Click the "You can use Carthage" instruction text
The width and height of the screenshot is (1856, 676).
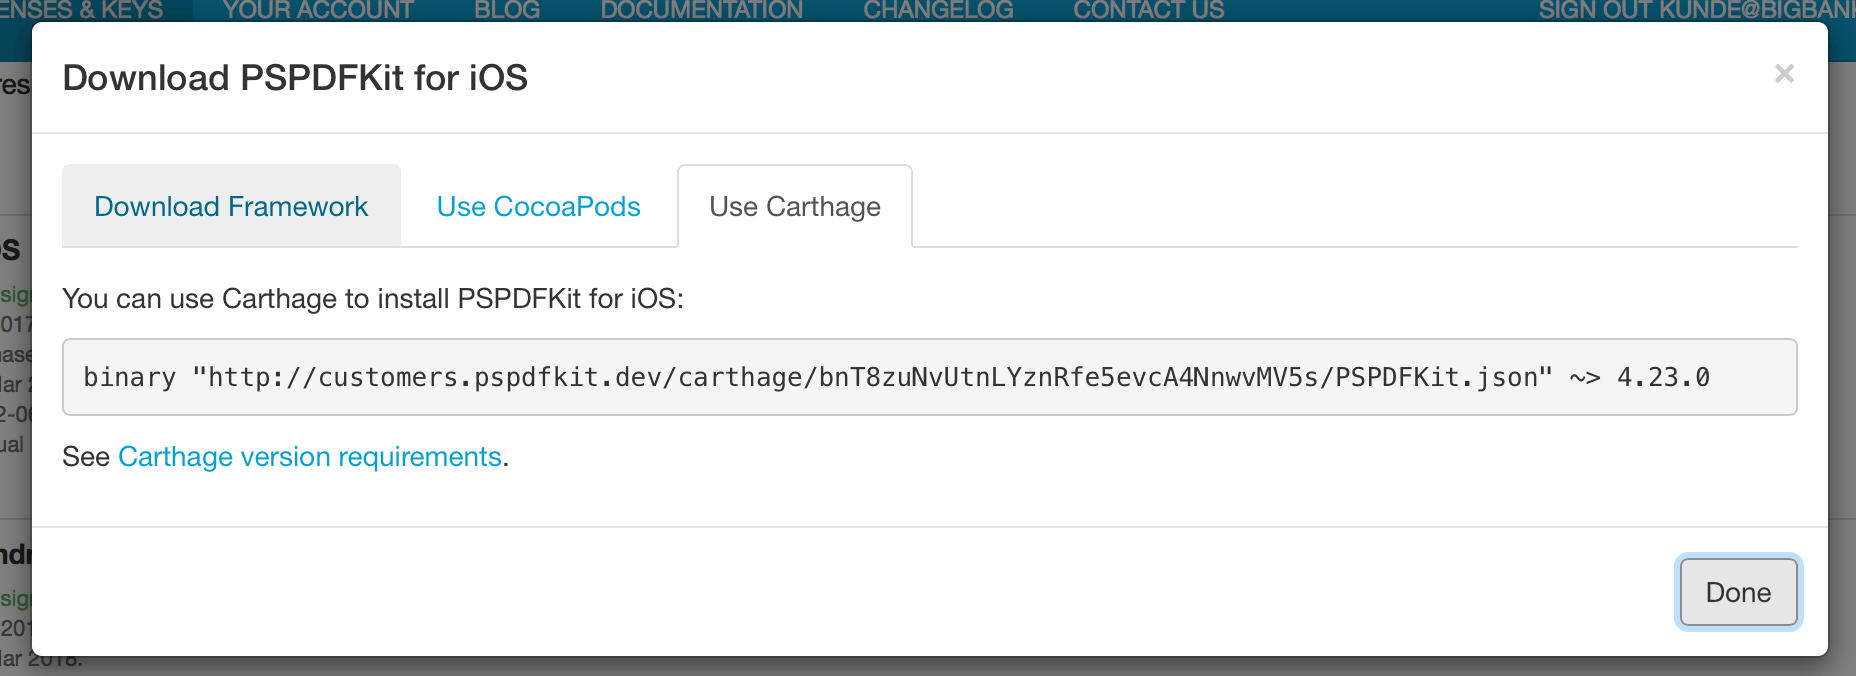click(x=372, y=299)
